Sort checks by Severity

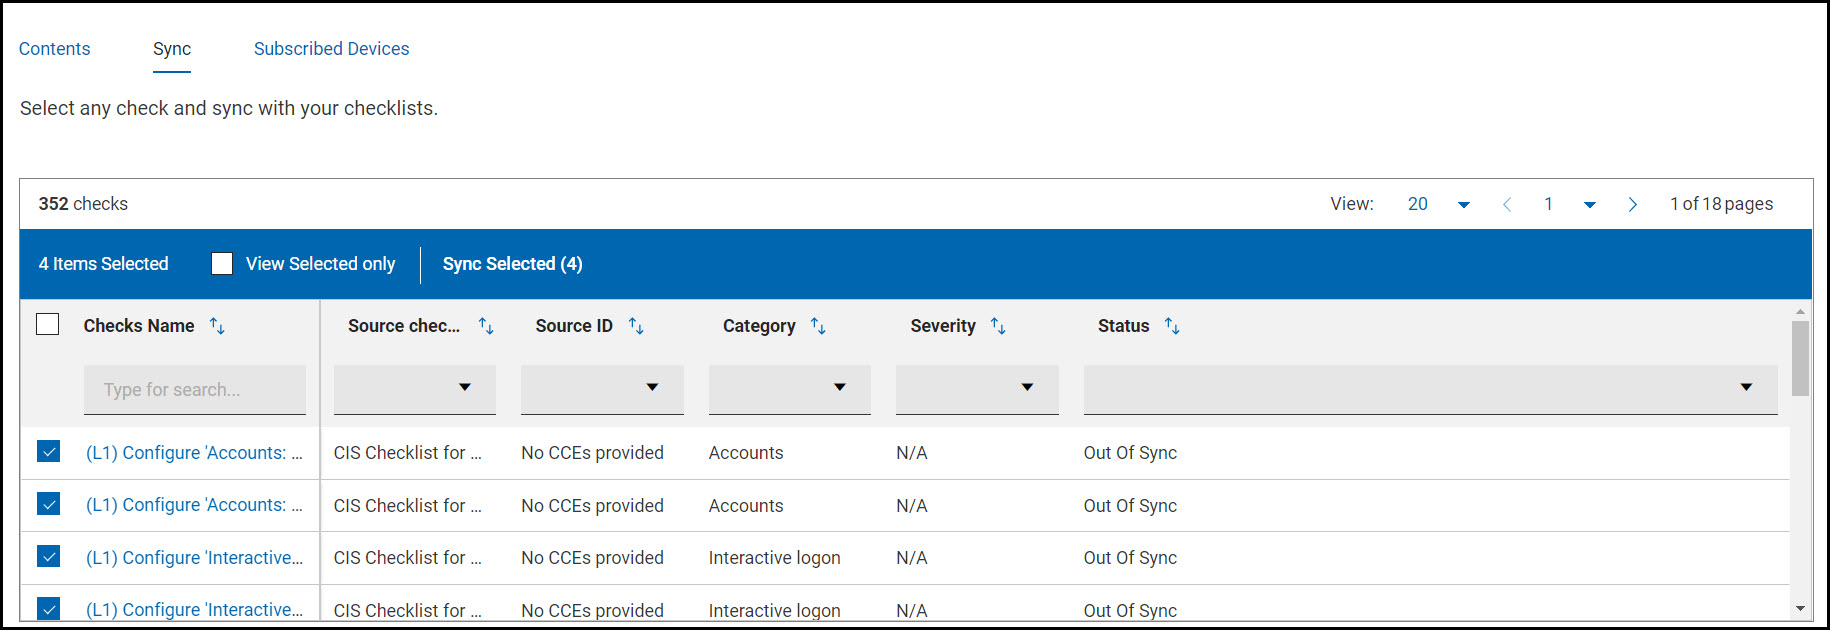998,326
